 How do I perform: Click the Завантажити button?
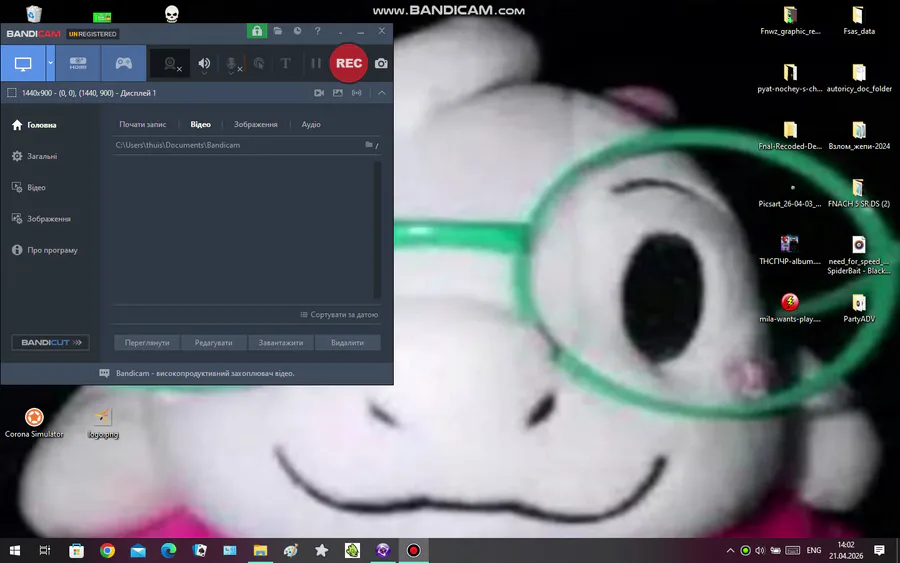281,343
